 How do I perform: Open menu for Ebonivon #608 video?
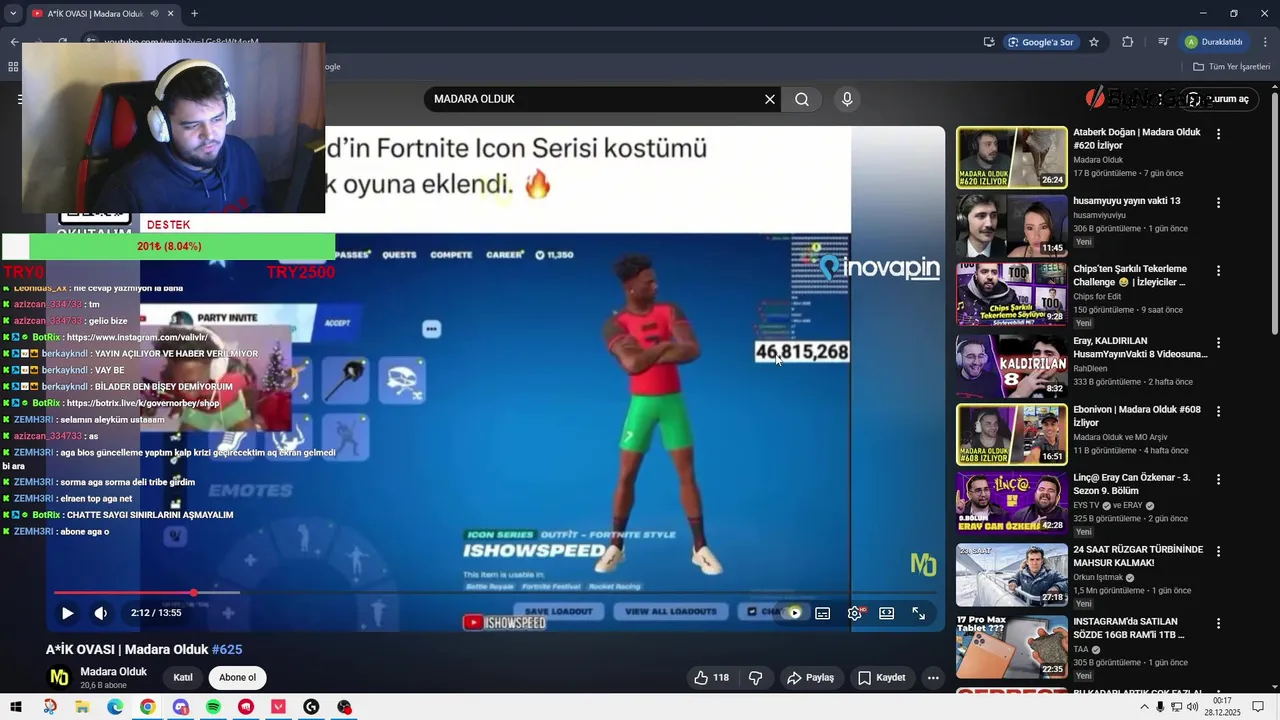1218,411
